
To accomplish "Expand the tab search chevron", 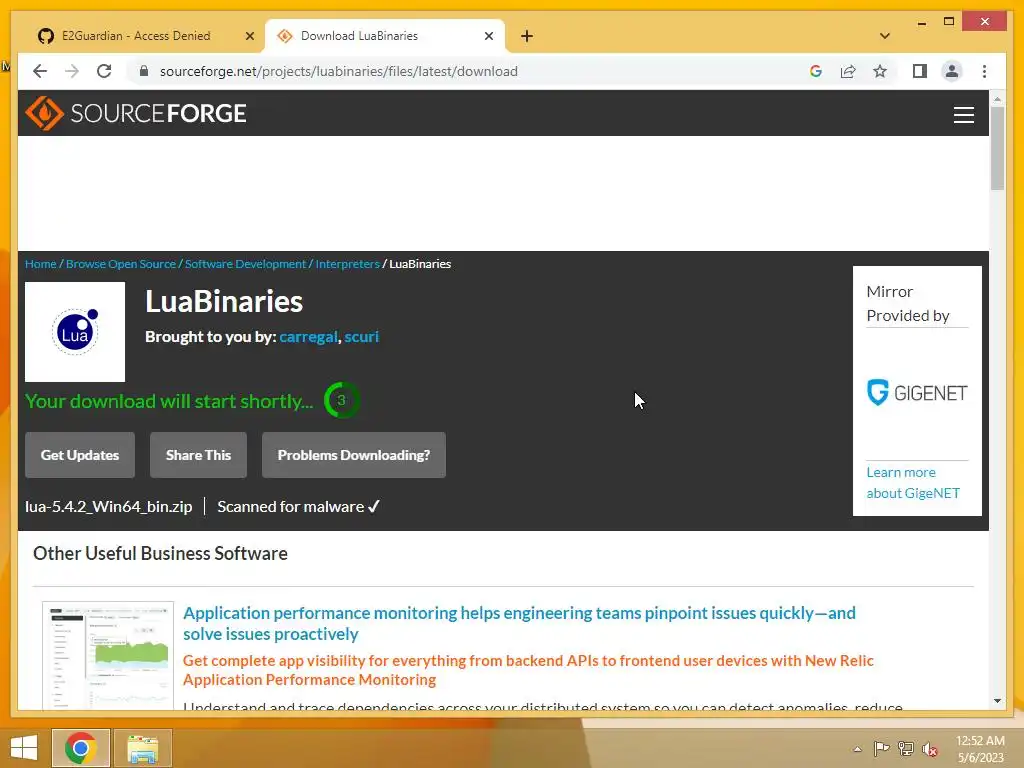I will click(885, 36).
